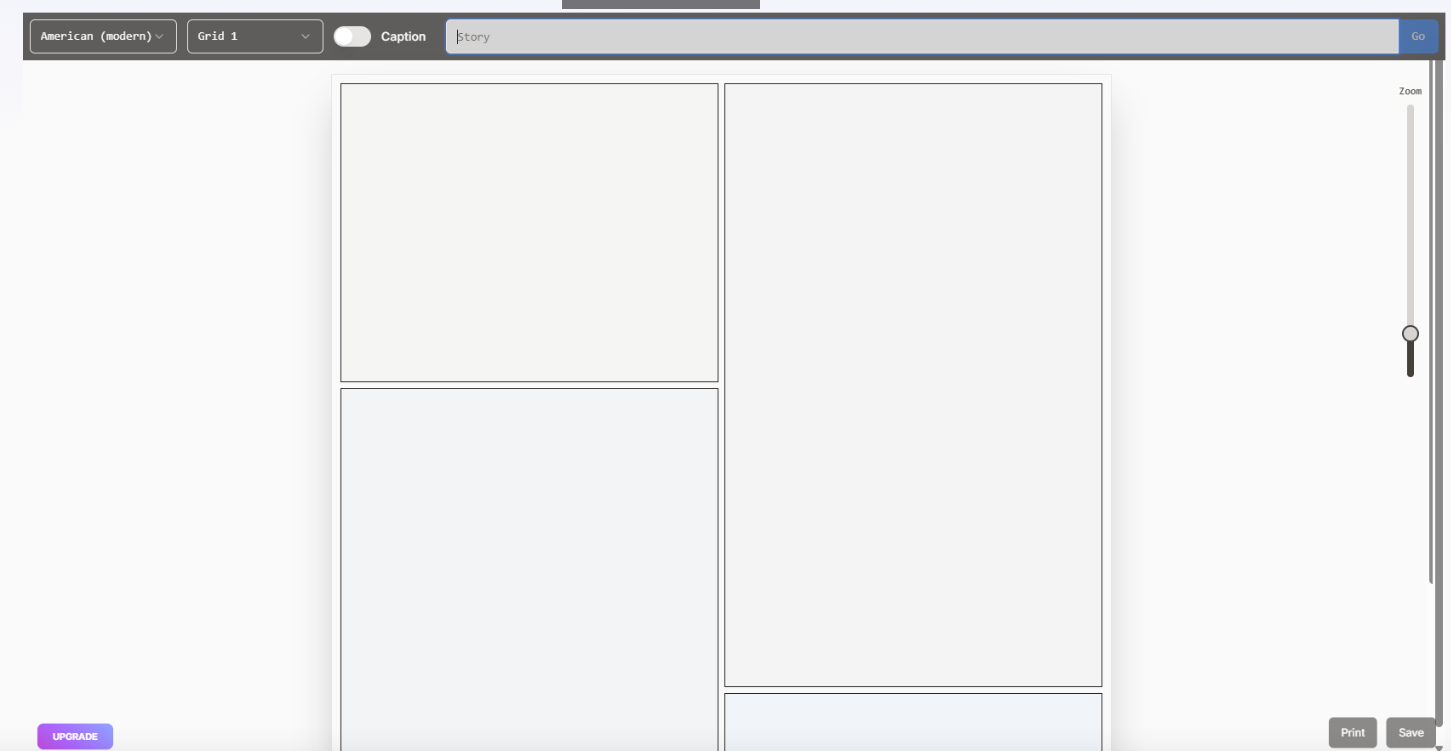This screenshot has height=751, width=1451.
Task: Select the lower-left comic panel
Action: click(x=529, y=568)
